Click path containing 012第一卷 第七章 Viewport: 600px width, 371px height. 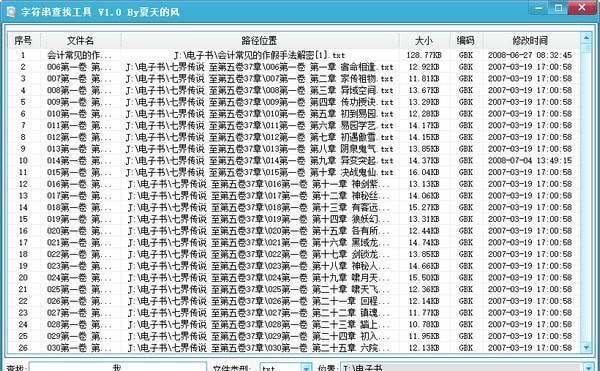point(259,137)
